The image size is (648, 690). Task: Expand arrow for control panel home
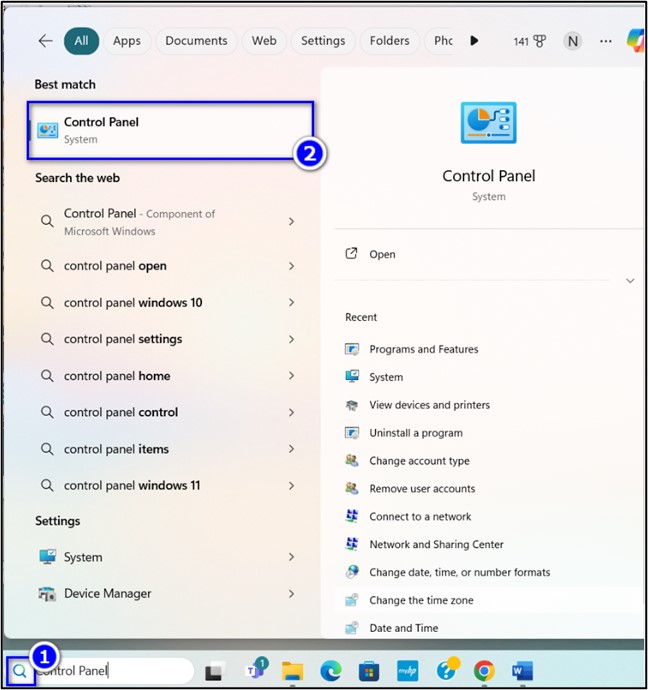(x=291, y=376)
